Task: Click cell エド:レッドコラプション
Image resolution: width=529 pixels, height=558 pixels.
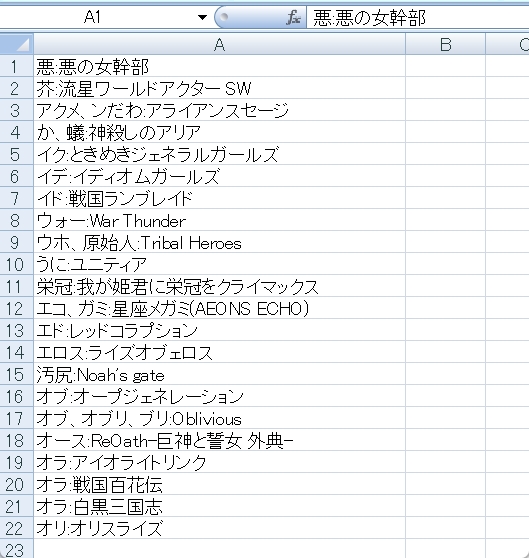Action: click(x=219, y=330)
